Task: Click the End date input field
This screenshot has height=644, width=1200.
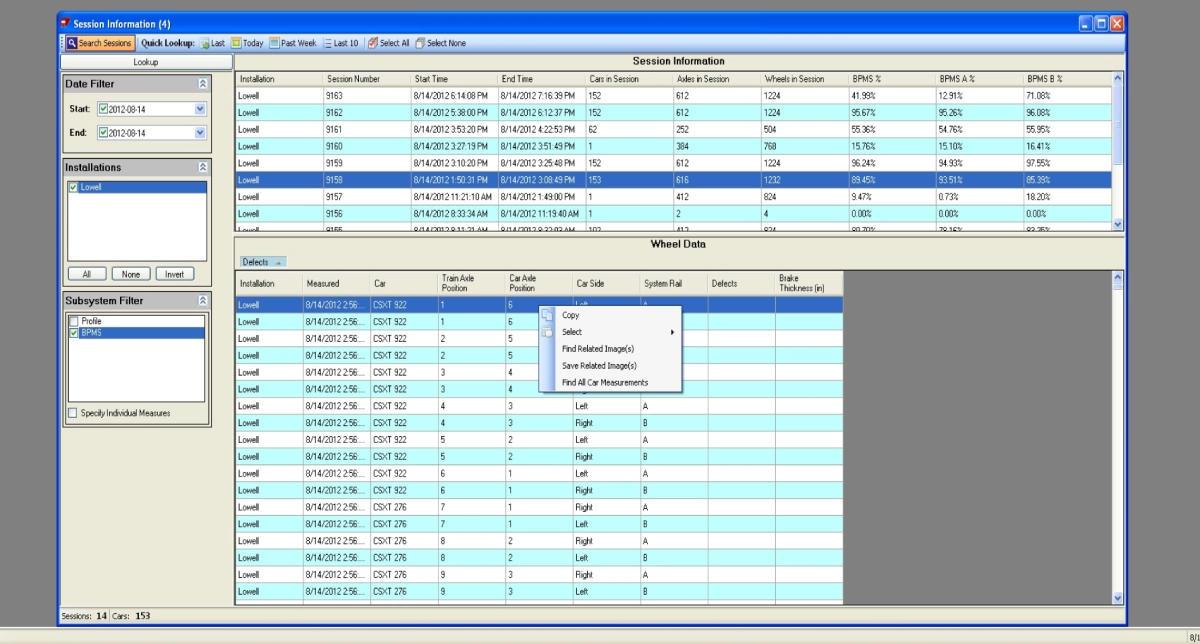Action: (x=150, y=132)
